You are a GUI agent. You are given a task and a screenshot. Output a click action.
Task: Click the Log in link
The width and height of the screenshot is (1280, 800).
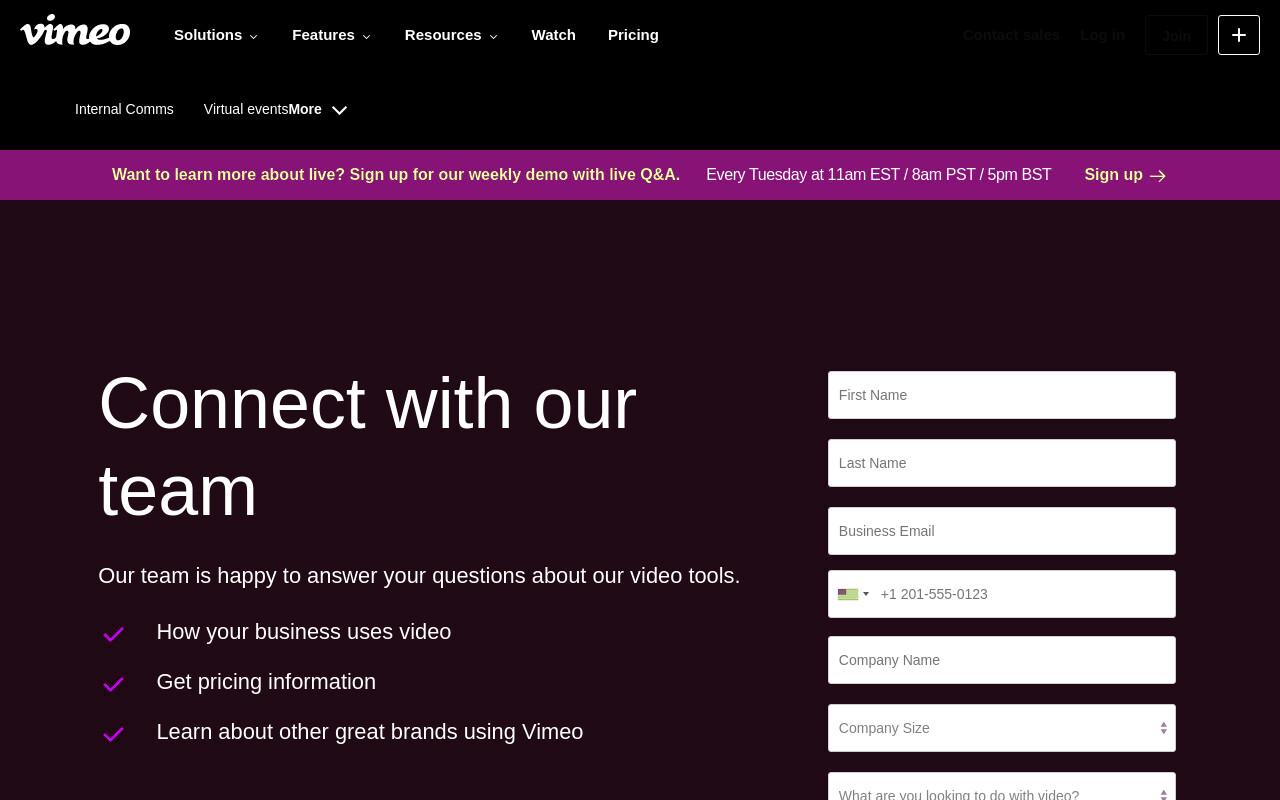[1102, 35]
